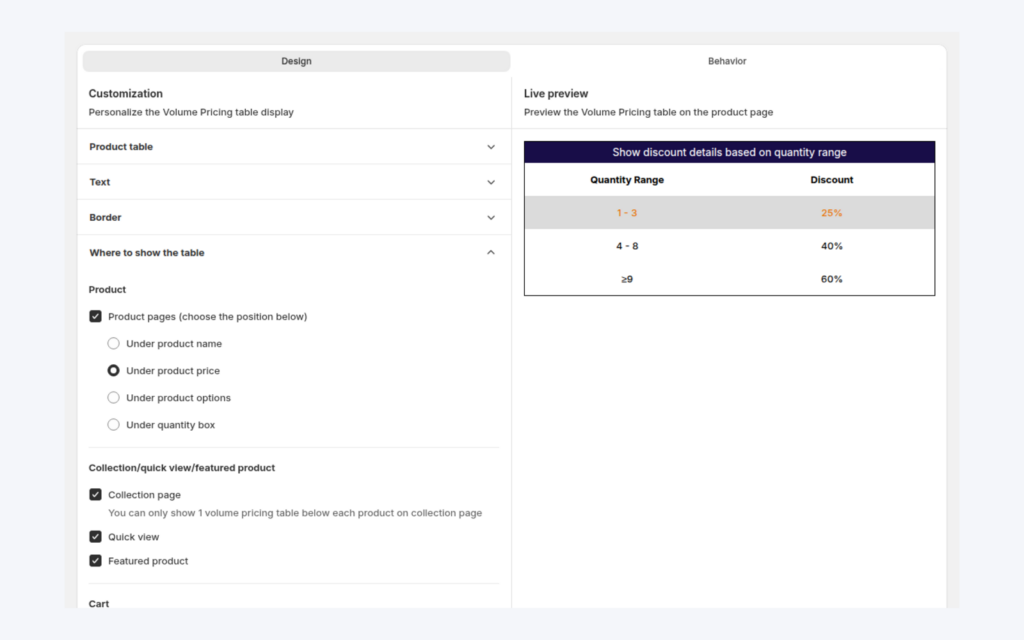Expand the Text section chevron

click(x=491, y=182)
